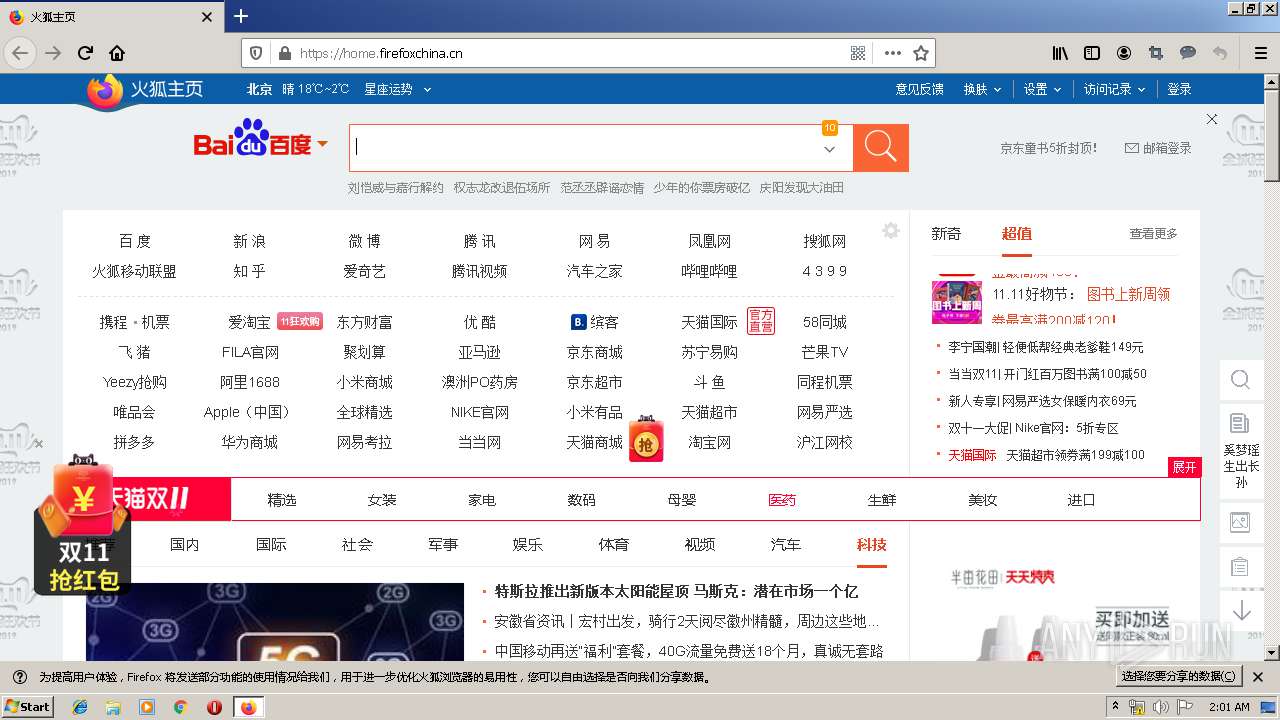Open the chat bubble toolbar icon

(1188, 53)
